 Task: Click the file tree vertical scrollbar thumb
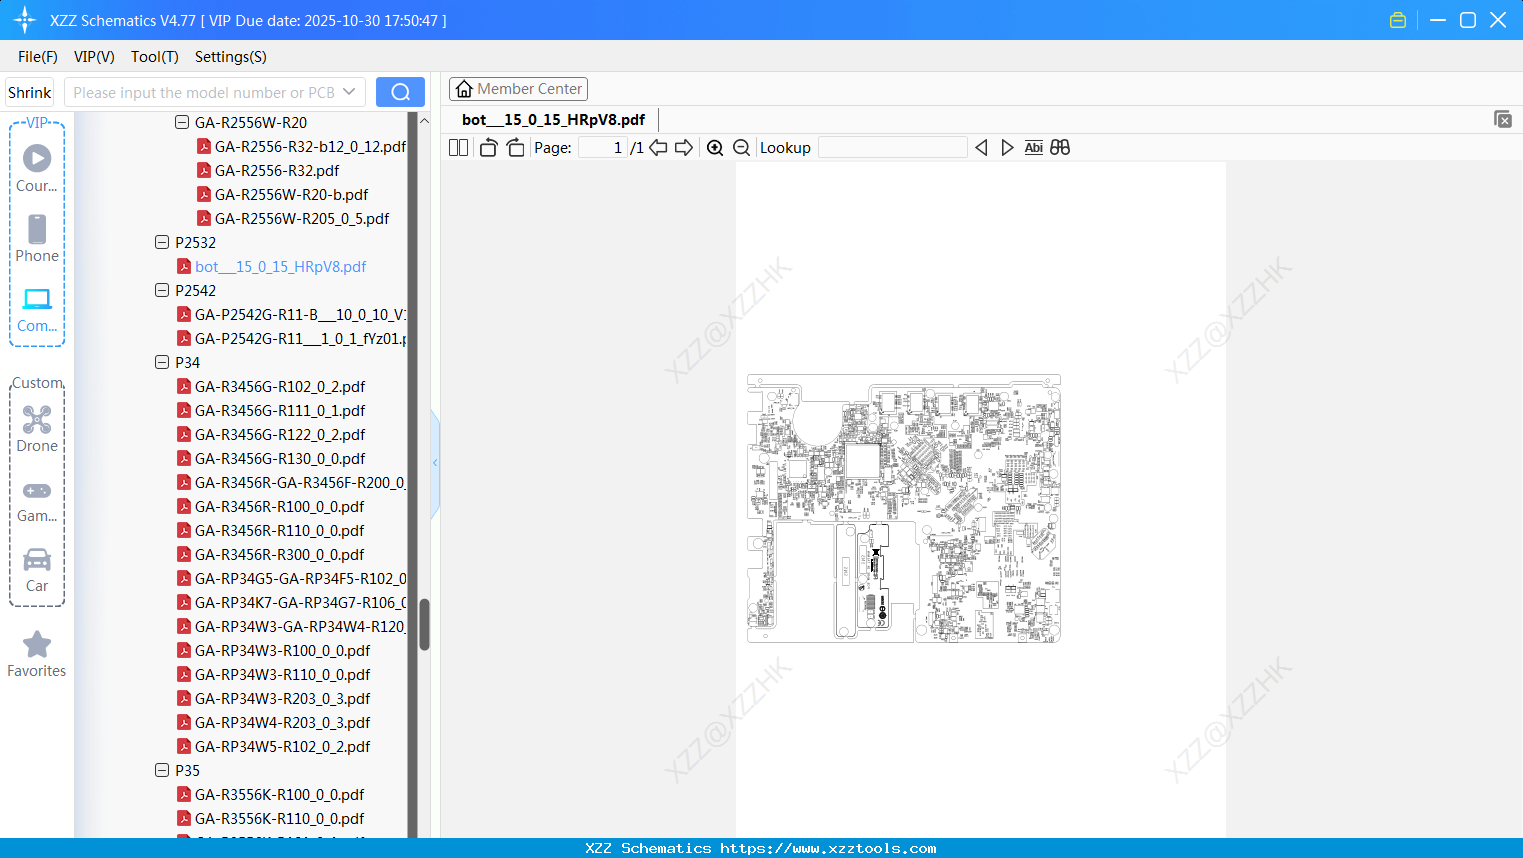click(x=424, y=625)
